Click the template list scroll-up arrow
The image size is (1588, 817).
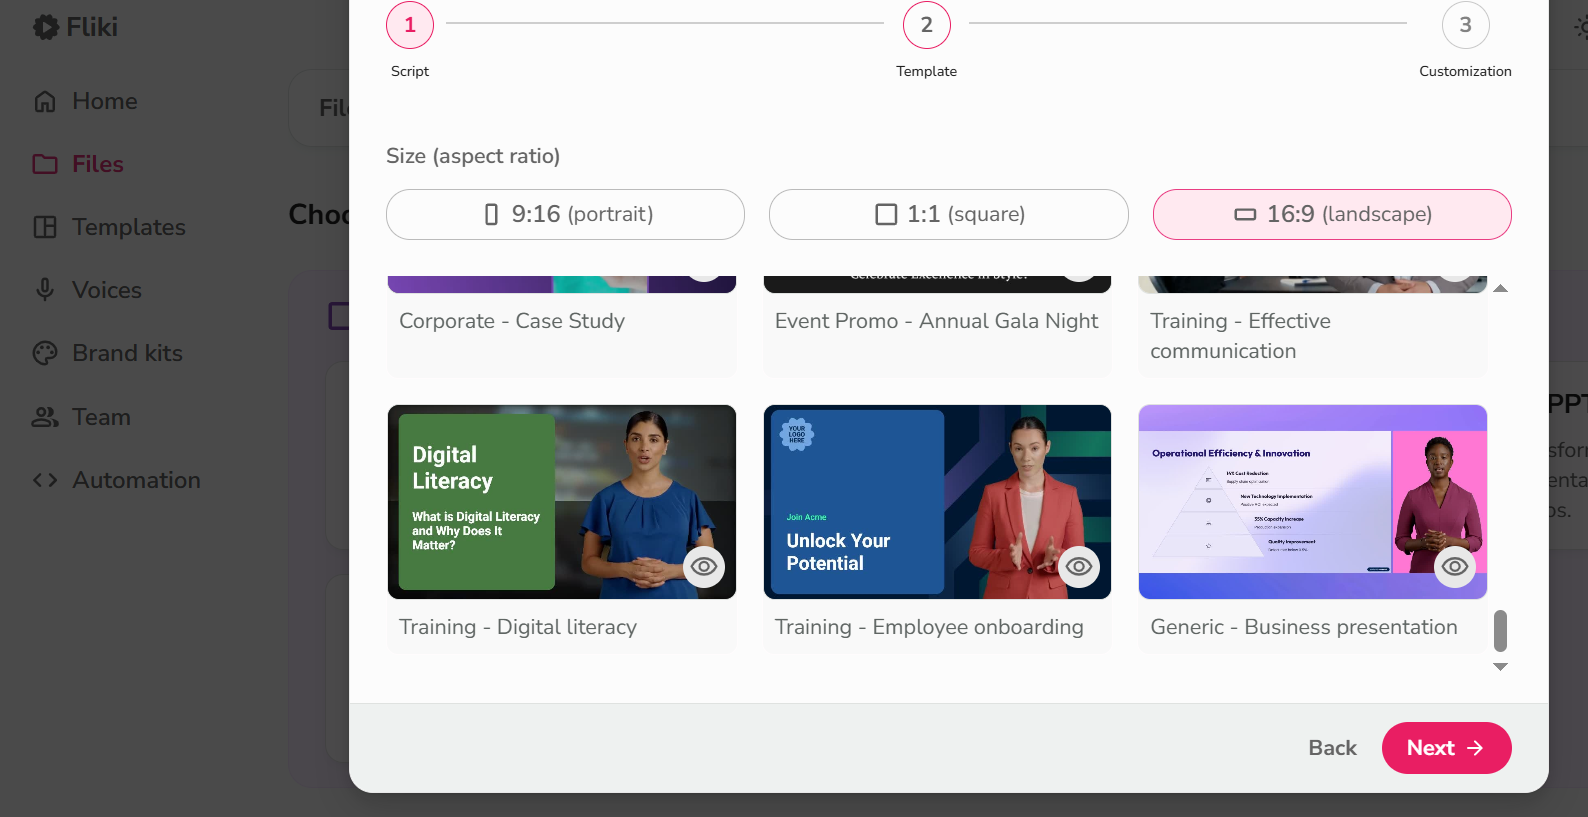click(1500, 288)
